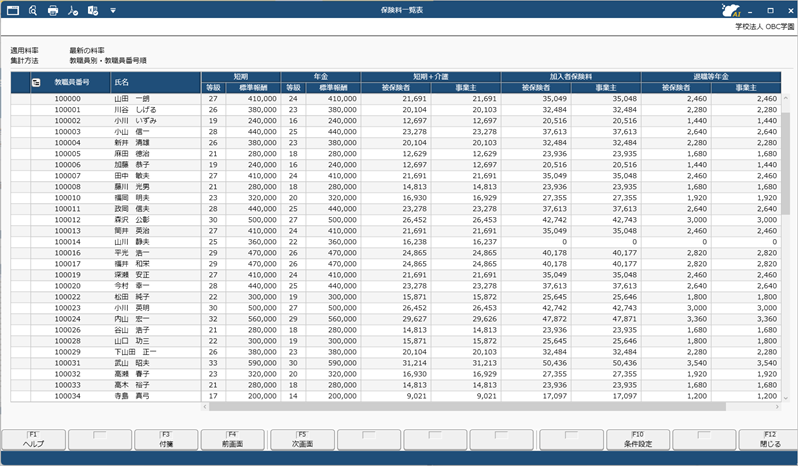Click the printer icon to print
The width and height of the screenshot is (798, 466).
point(53,10)
